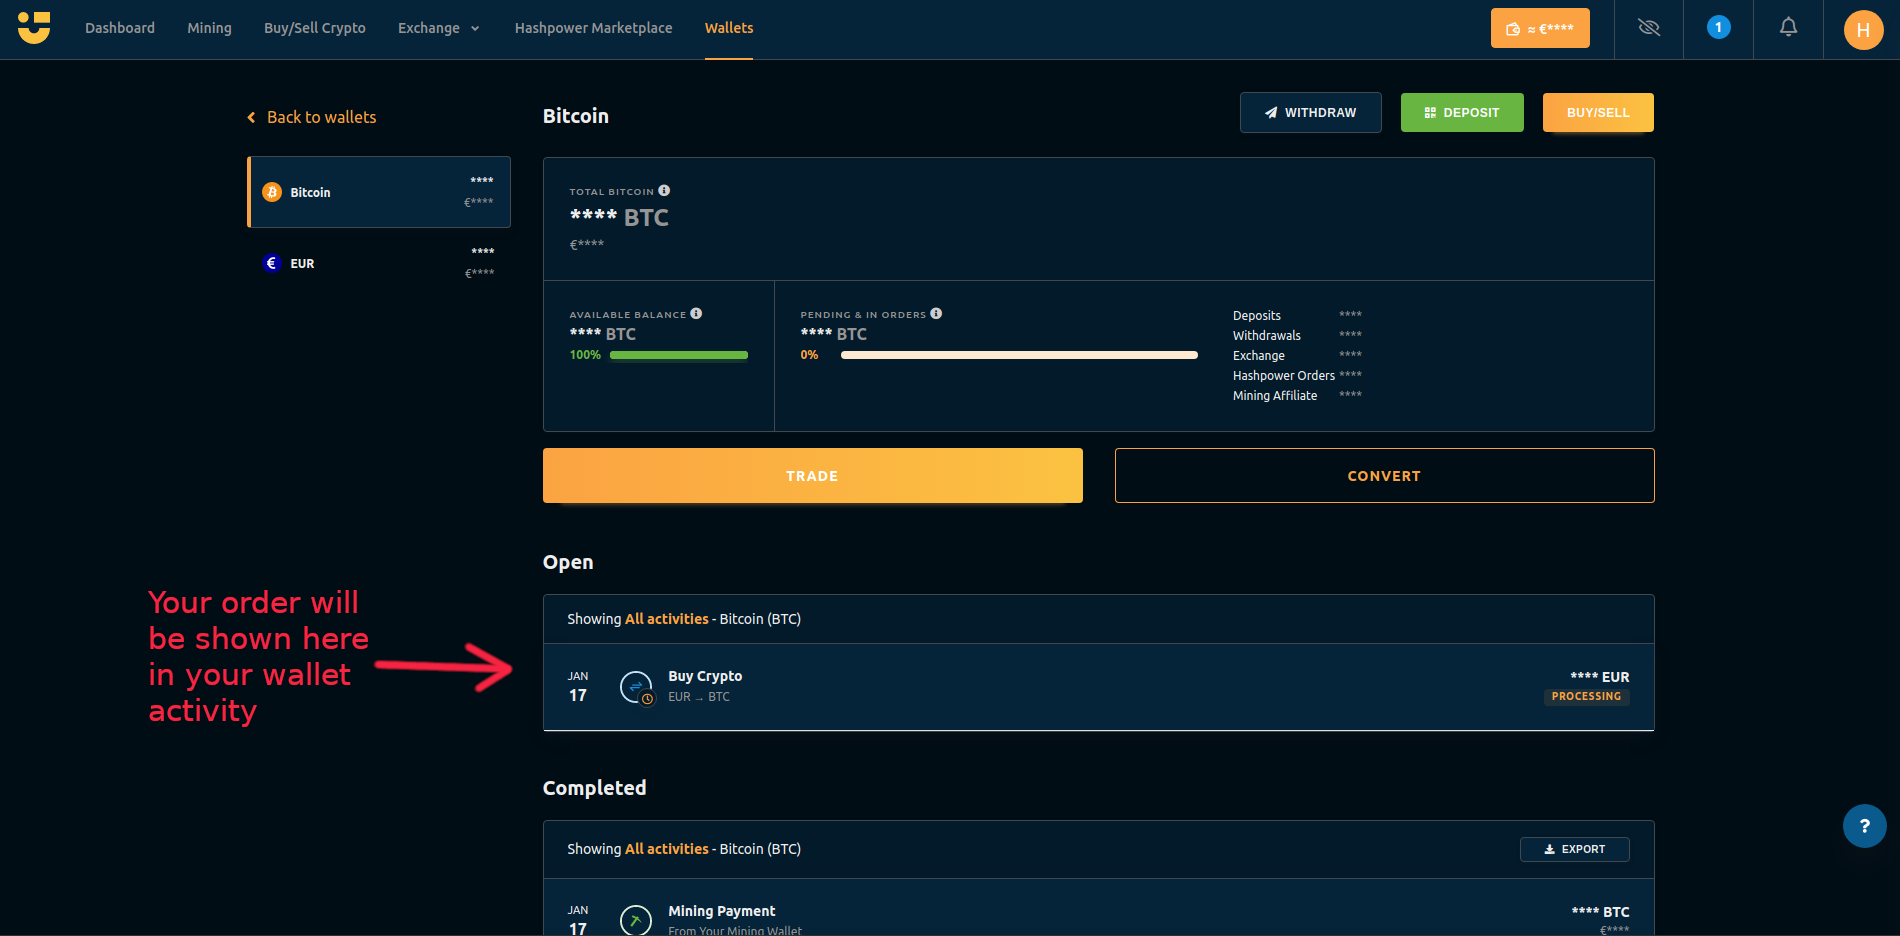Open the help question mark bubble

(x=1864, y=825)
